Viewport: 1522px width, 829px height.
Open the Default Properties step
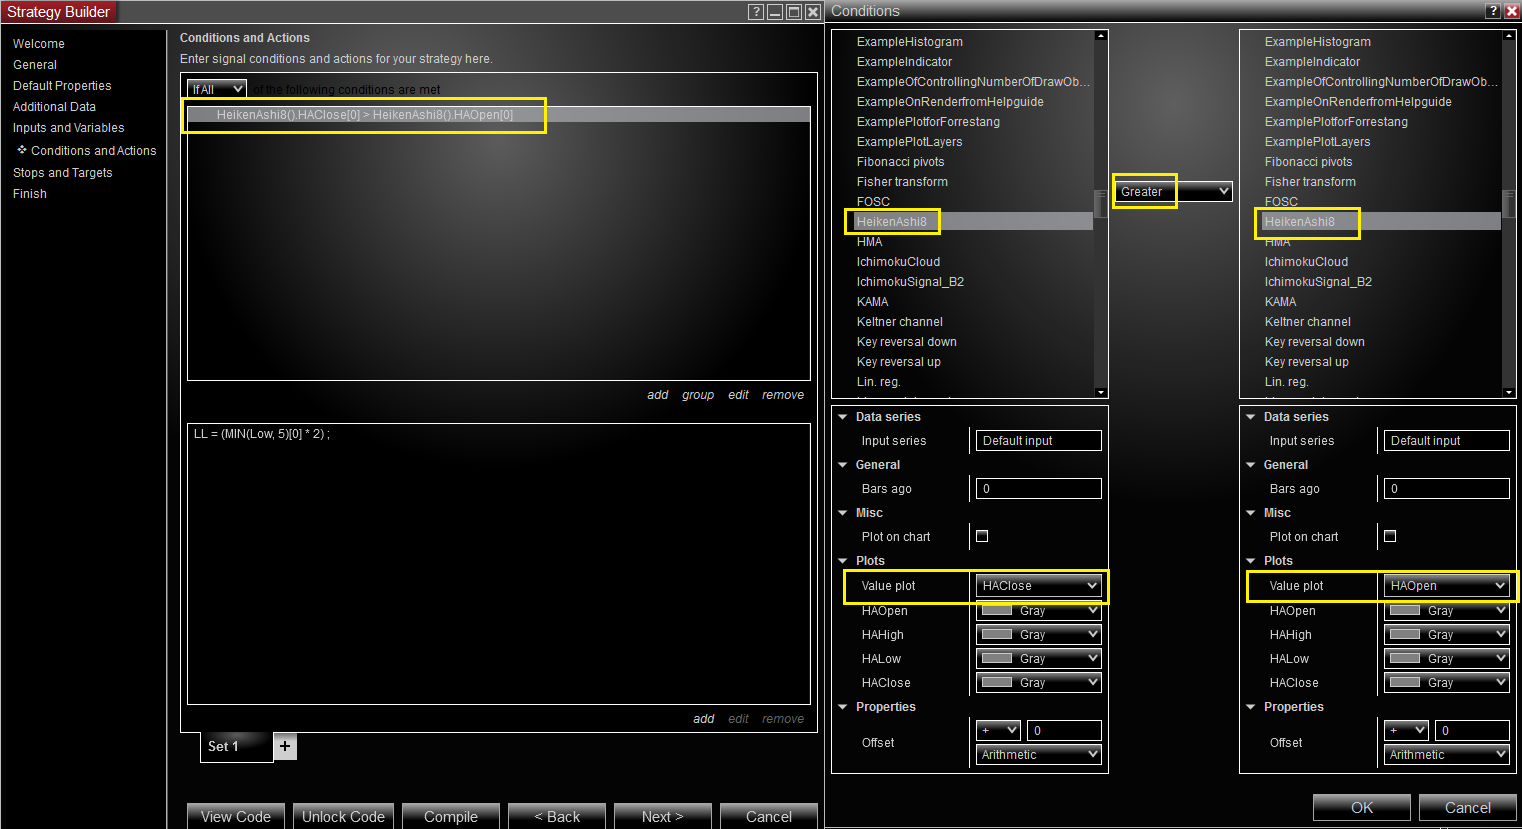click(x=62, y=86)
